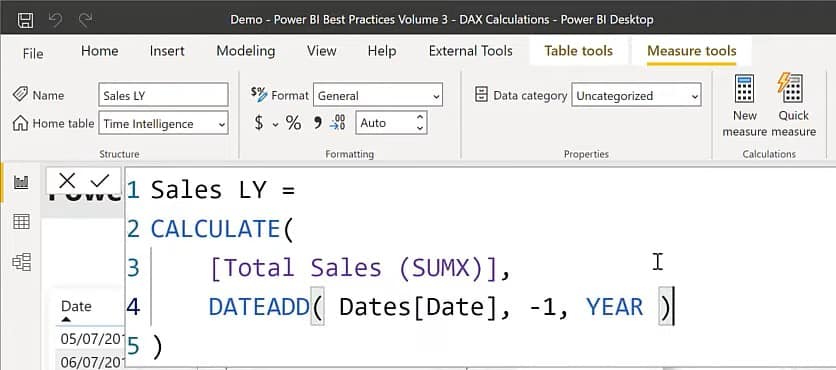Open currency symbol dropdown arrow

(276, 124)
